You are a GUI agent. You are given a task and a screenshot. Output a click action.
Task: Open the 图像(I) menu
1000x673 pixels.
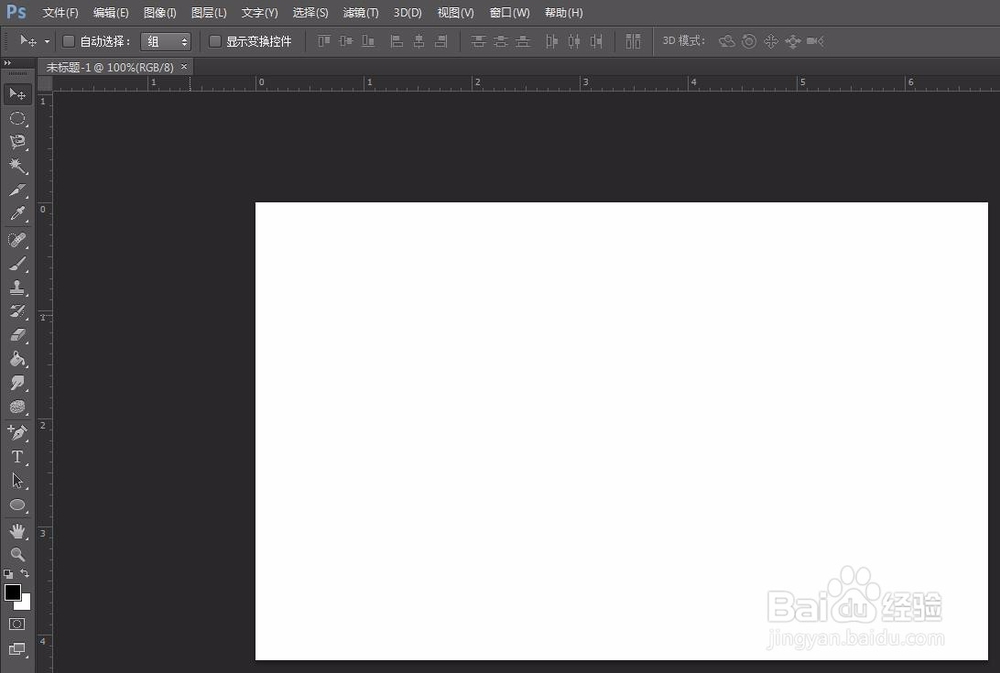pyautogui.click(x=159, y=13)
